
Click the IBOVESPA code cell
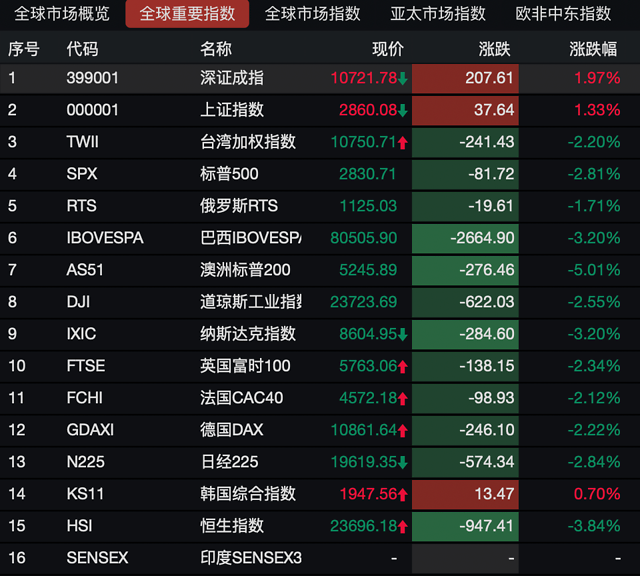click(105, 238)
